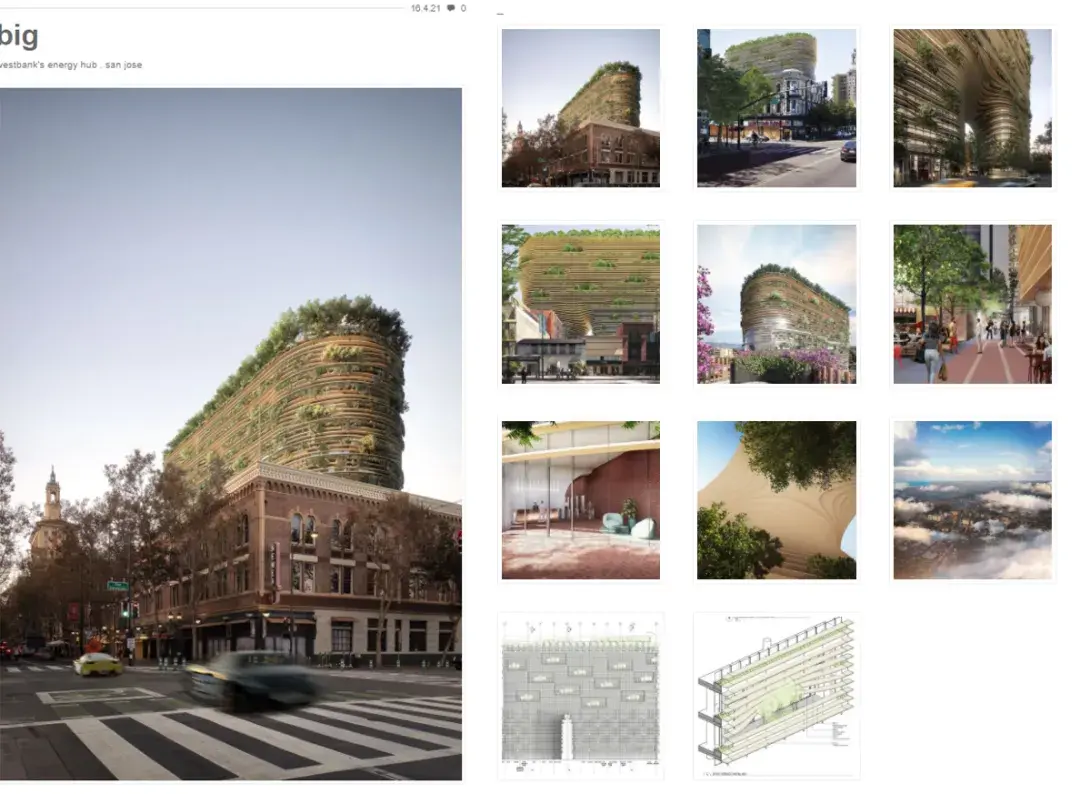
Task: Open thumbnail with purple flowering trees foreground
Action: click(x=776, y=304)
